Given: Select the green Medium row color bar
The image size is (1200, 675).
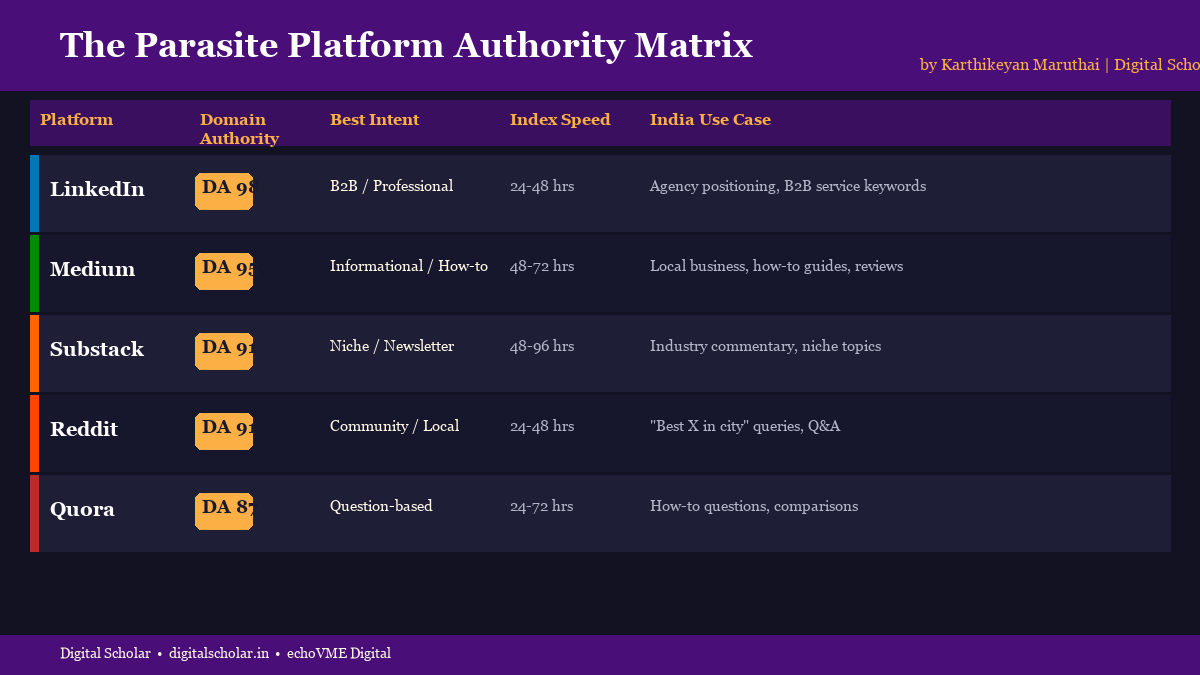Looking at the screenshot, I should [35, 273].
